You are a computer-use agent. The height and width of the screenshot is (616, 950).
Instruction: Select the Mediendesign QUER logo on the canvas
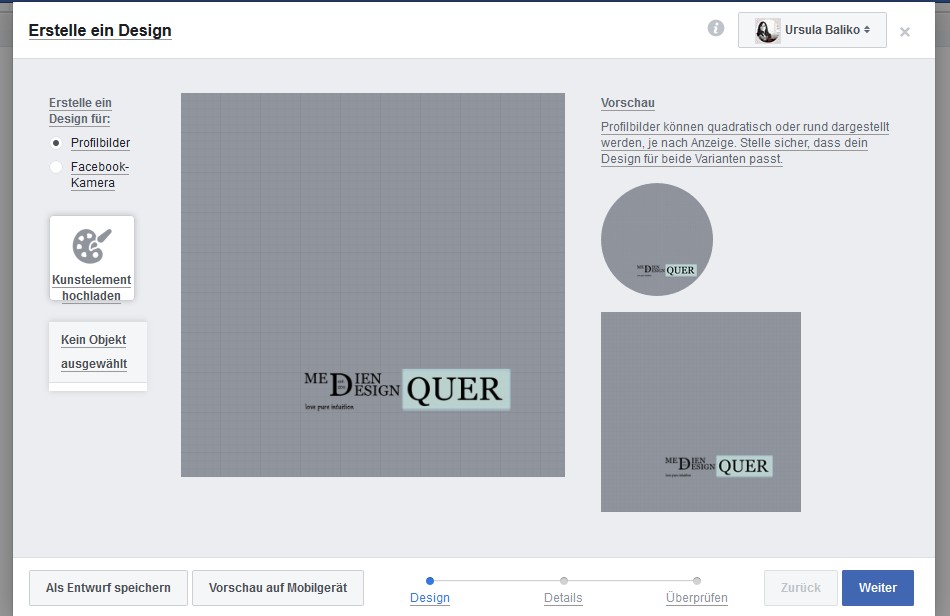407,389
